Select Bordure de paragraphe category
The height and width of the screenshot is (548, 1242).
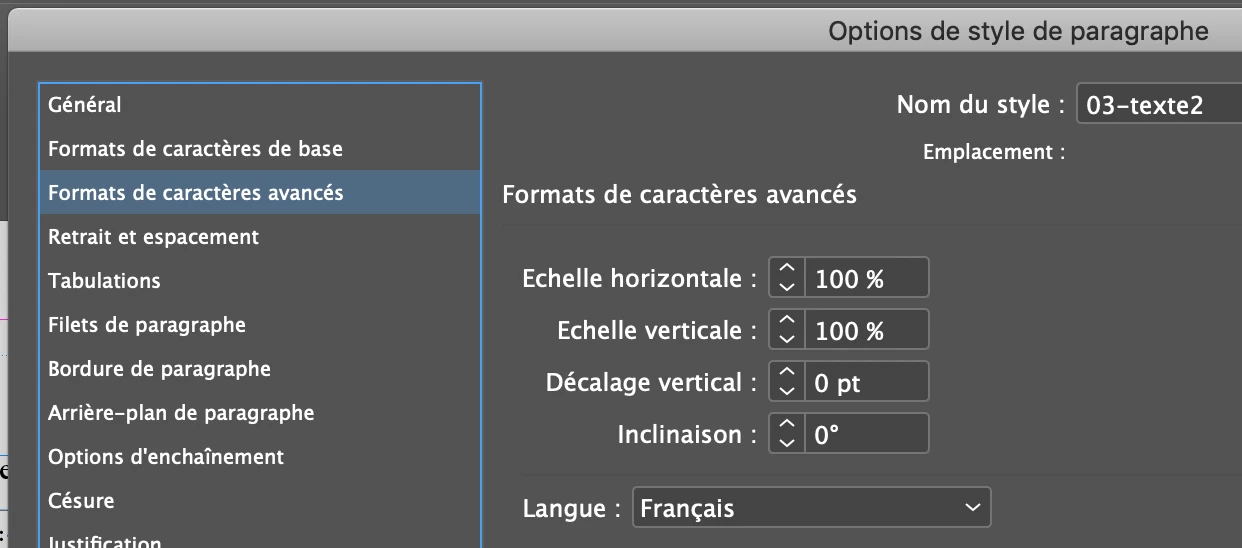[159, 369]
